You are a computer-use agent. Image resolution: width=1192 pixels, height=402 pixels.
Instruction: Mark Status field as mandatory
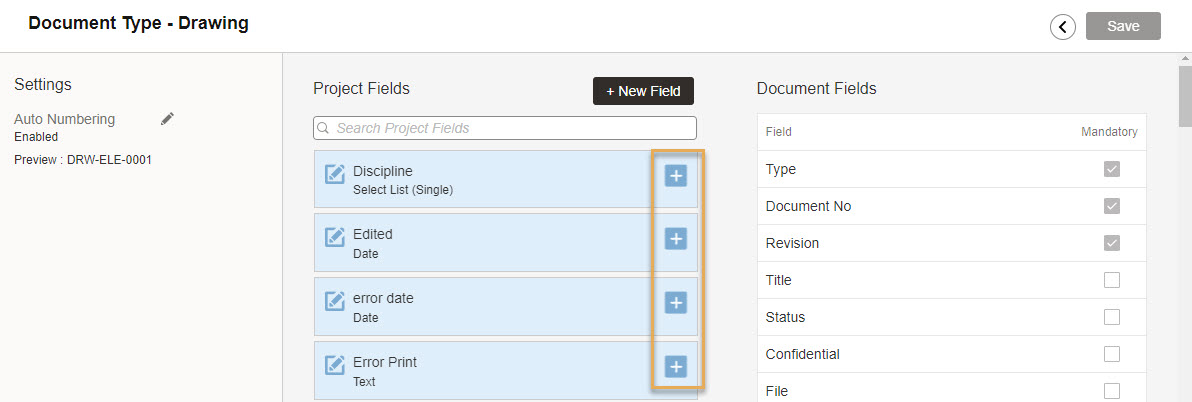coord(1111,317)
